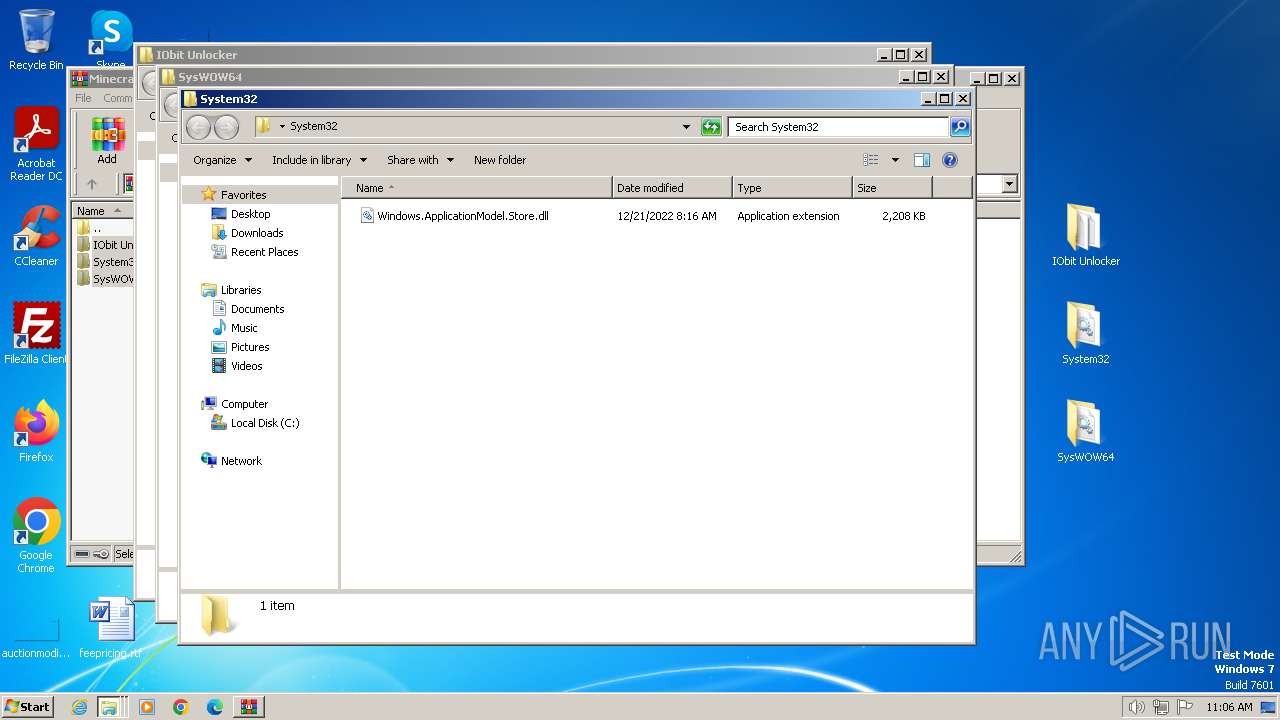The image size is (1280, 720).
Task: Open the Share with dropdown
Action: pyautogui.click(x=420, y=160)
